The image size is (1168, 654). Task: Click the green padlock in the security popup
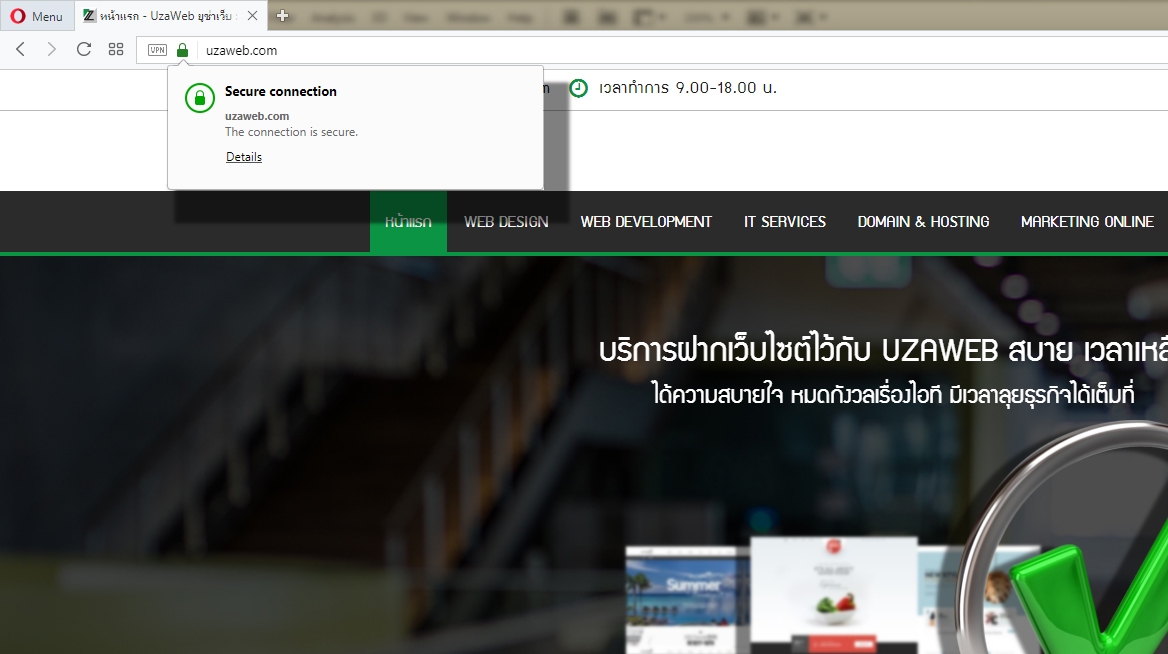pyautogui.click(x=199, y=97)
